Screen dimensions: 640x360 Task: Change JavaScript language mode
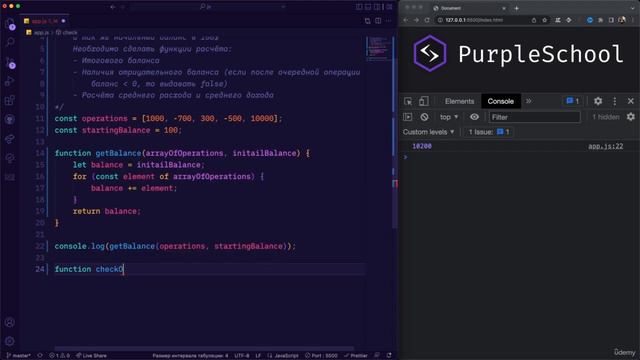tap(283, 356)
